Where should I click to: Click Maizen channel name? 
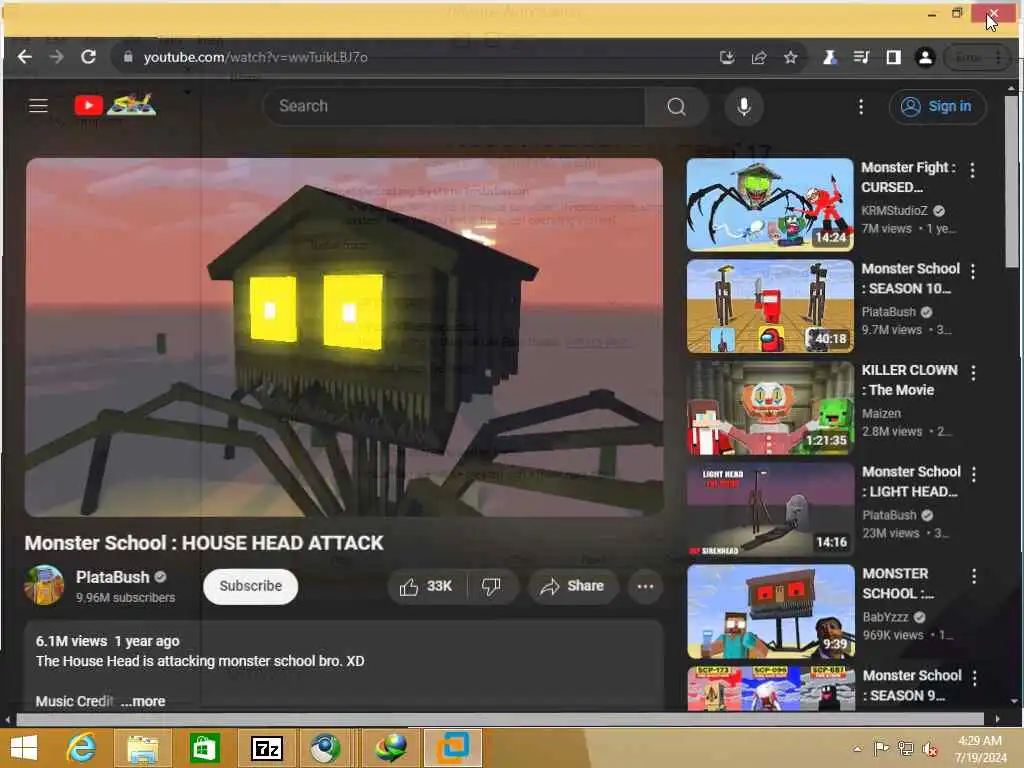pyautogui.click(x=881, y=414)
